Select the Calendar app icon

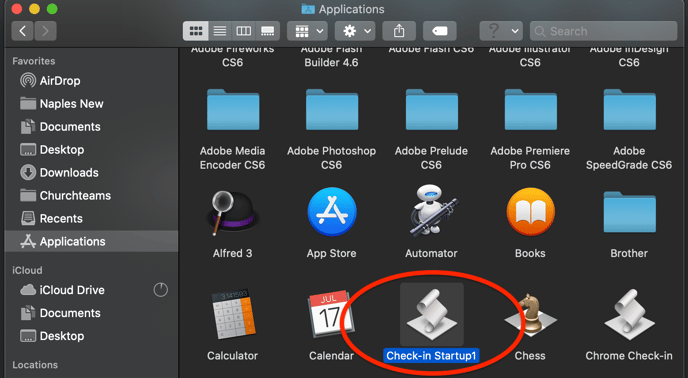click(x=330, y=313)
